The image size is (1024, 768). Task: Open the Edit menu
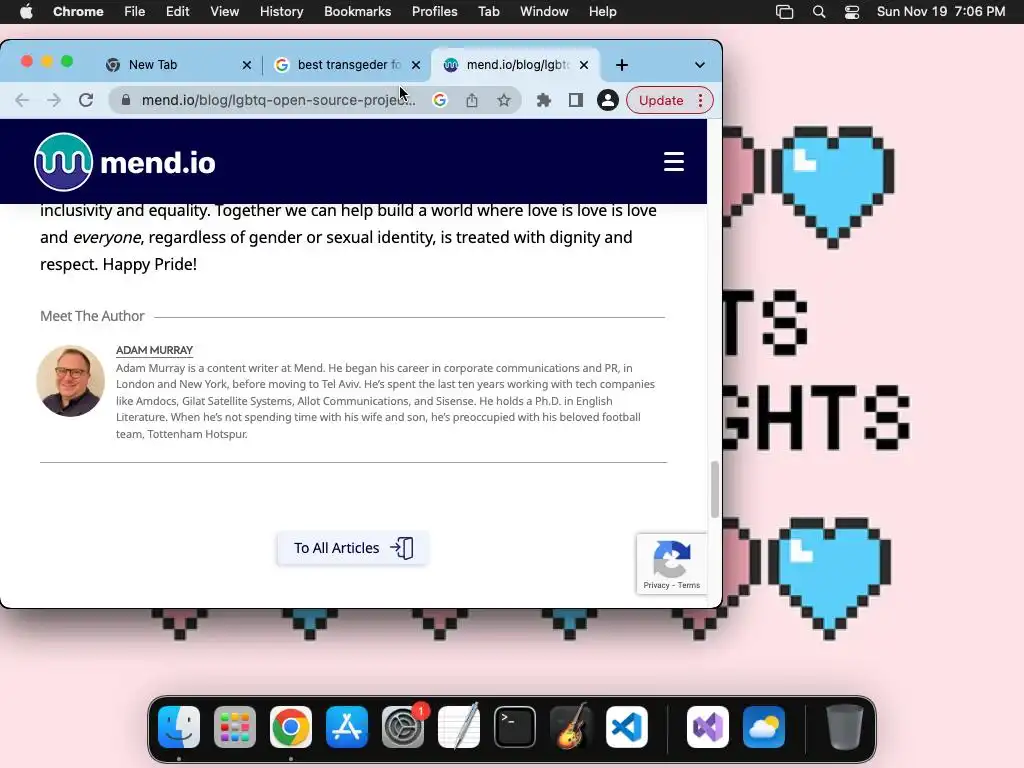(x=177, y=12)
